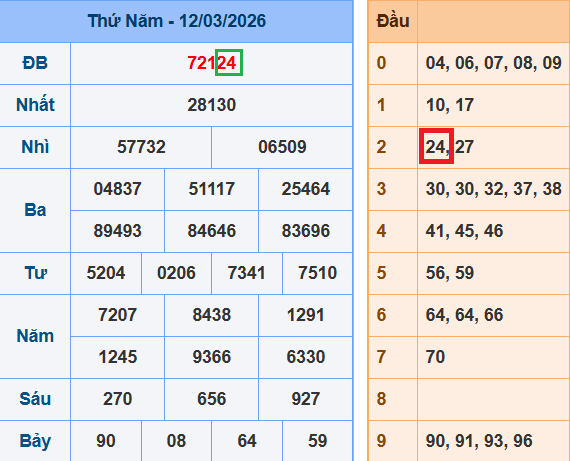Choose the Tư result 5204
Viewport: 570px width, 461px height.
106,273
